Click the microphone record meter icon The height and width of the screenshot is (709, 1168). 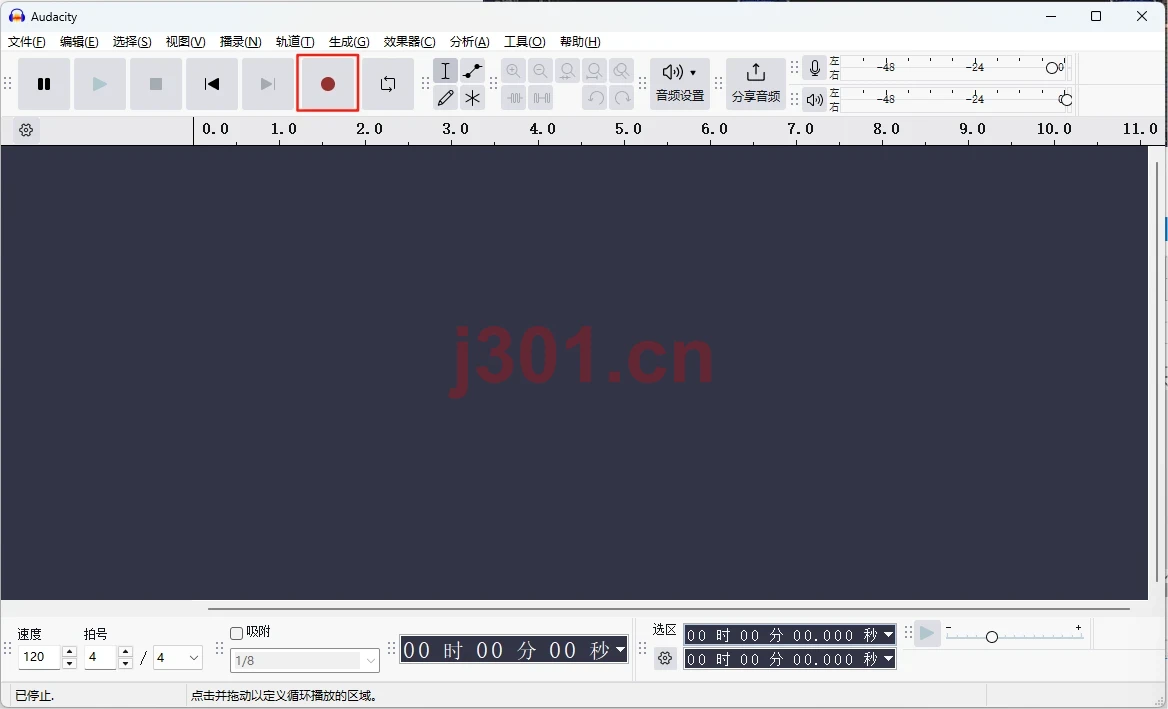point(815,69)
